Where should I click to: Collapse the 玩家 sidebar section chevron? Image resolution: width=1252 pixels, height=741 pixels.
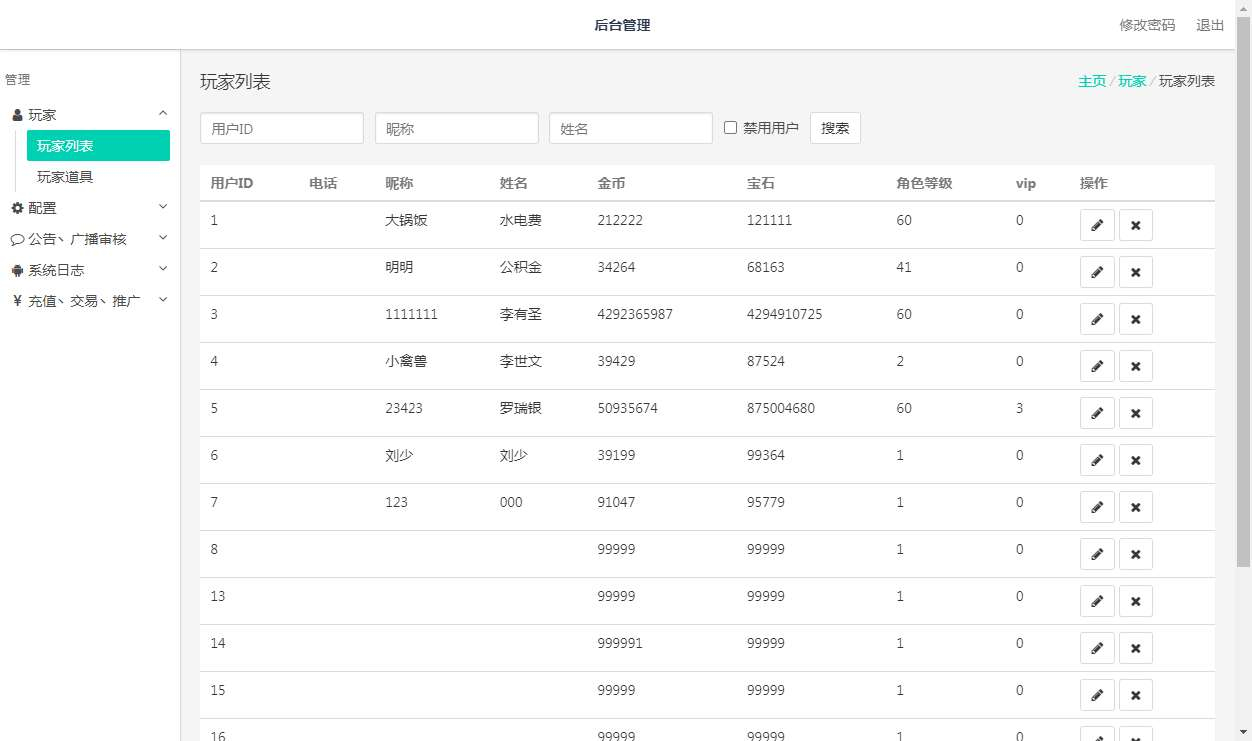click(163, 114)
